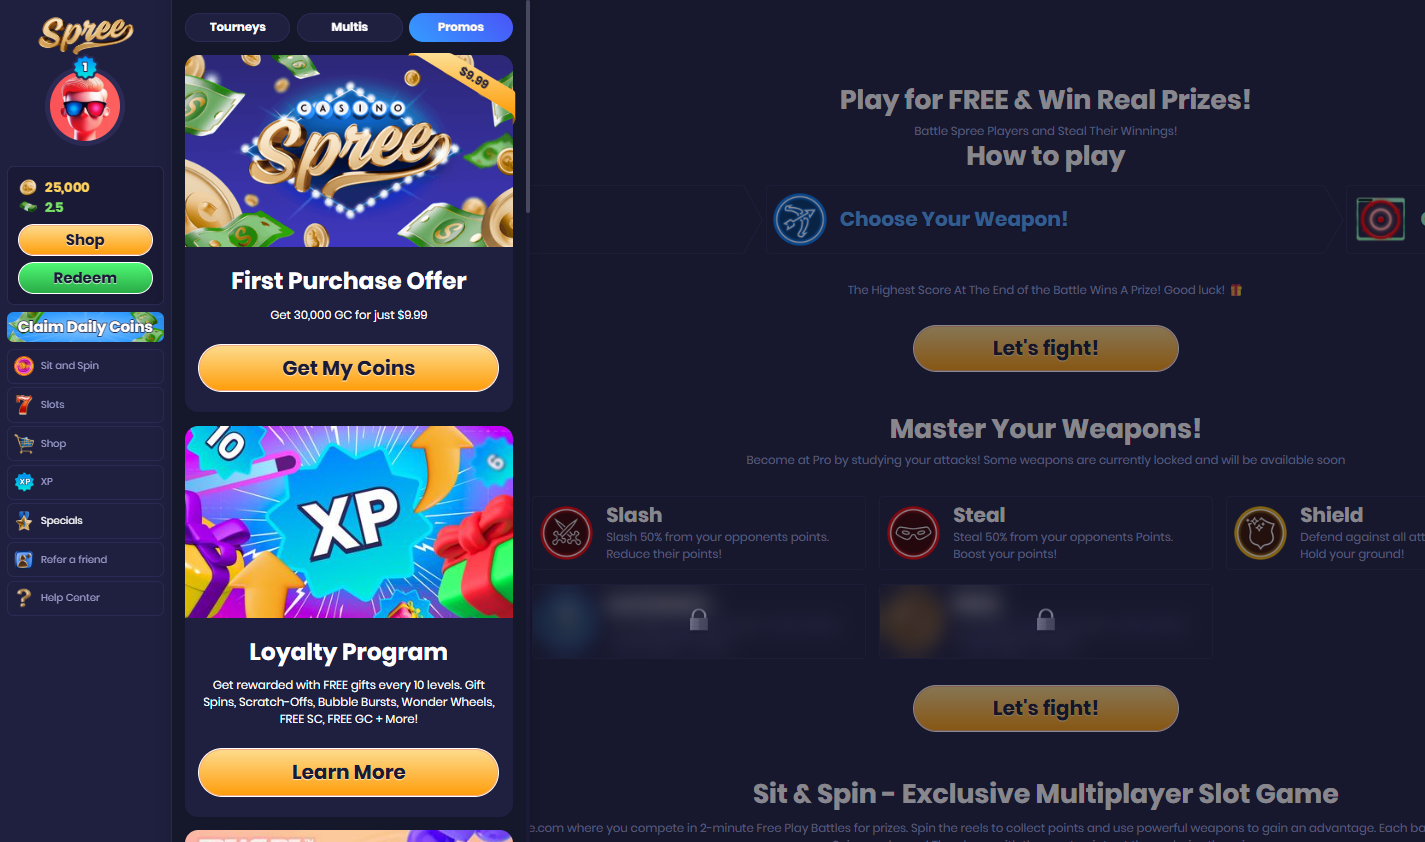Go to Slots via the 7 icon

tap(24, 405)
